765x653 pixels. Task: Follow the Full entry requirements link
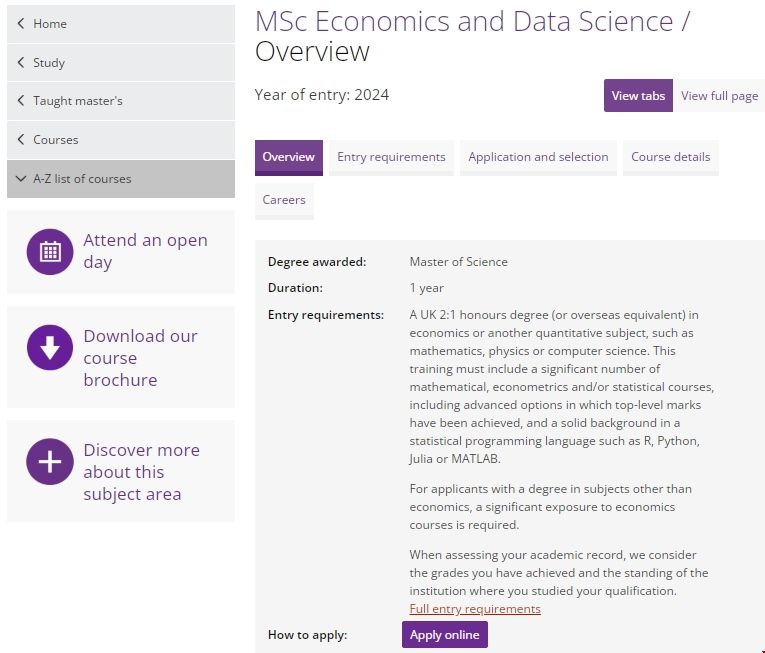pyautogui.click(x=475, y=609)
